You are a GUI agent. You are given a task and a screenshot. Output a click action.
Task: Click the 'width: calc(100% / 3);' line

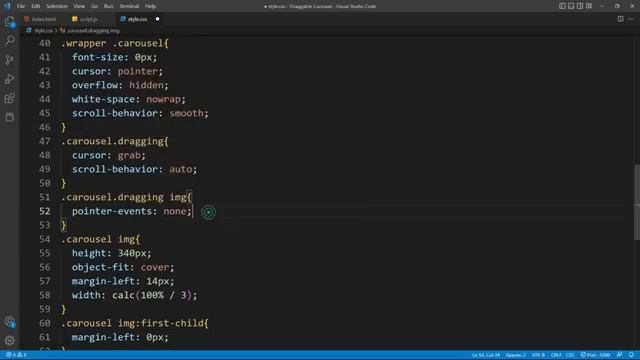(x=134, y=295)
